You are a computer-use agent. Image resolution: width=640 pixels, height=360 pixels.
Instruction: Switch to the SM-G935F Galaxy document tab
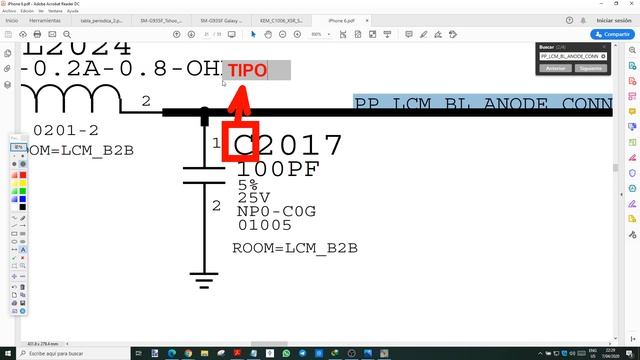221,20
